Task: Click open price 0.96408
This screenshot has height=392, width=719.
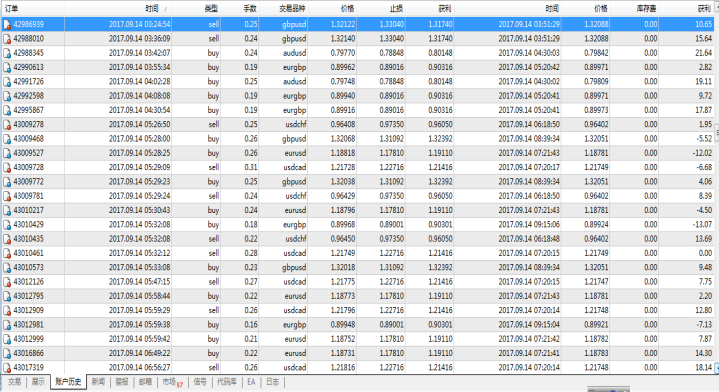Action: 343,125
